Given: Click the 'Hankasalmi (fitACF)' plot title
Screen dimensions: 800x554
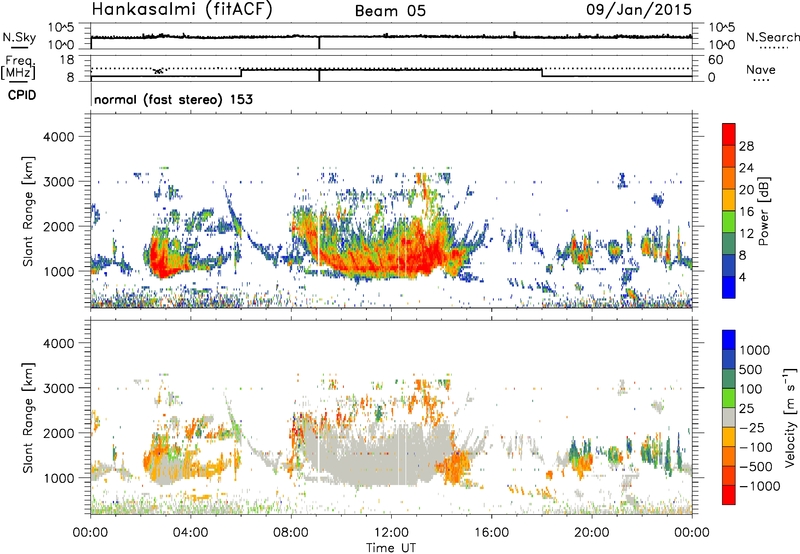Looking at the screenshot, I should [182, 10].
